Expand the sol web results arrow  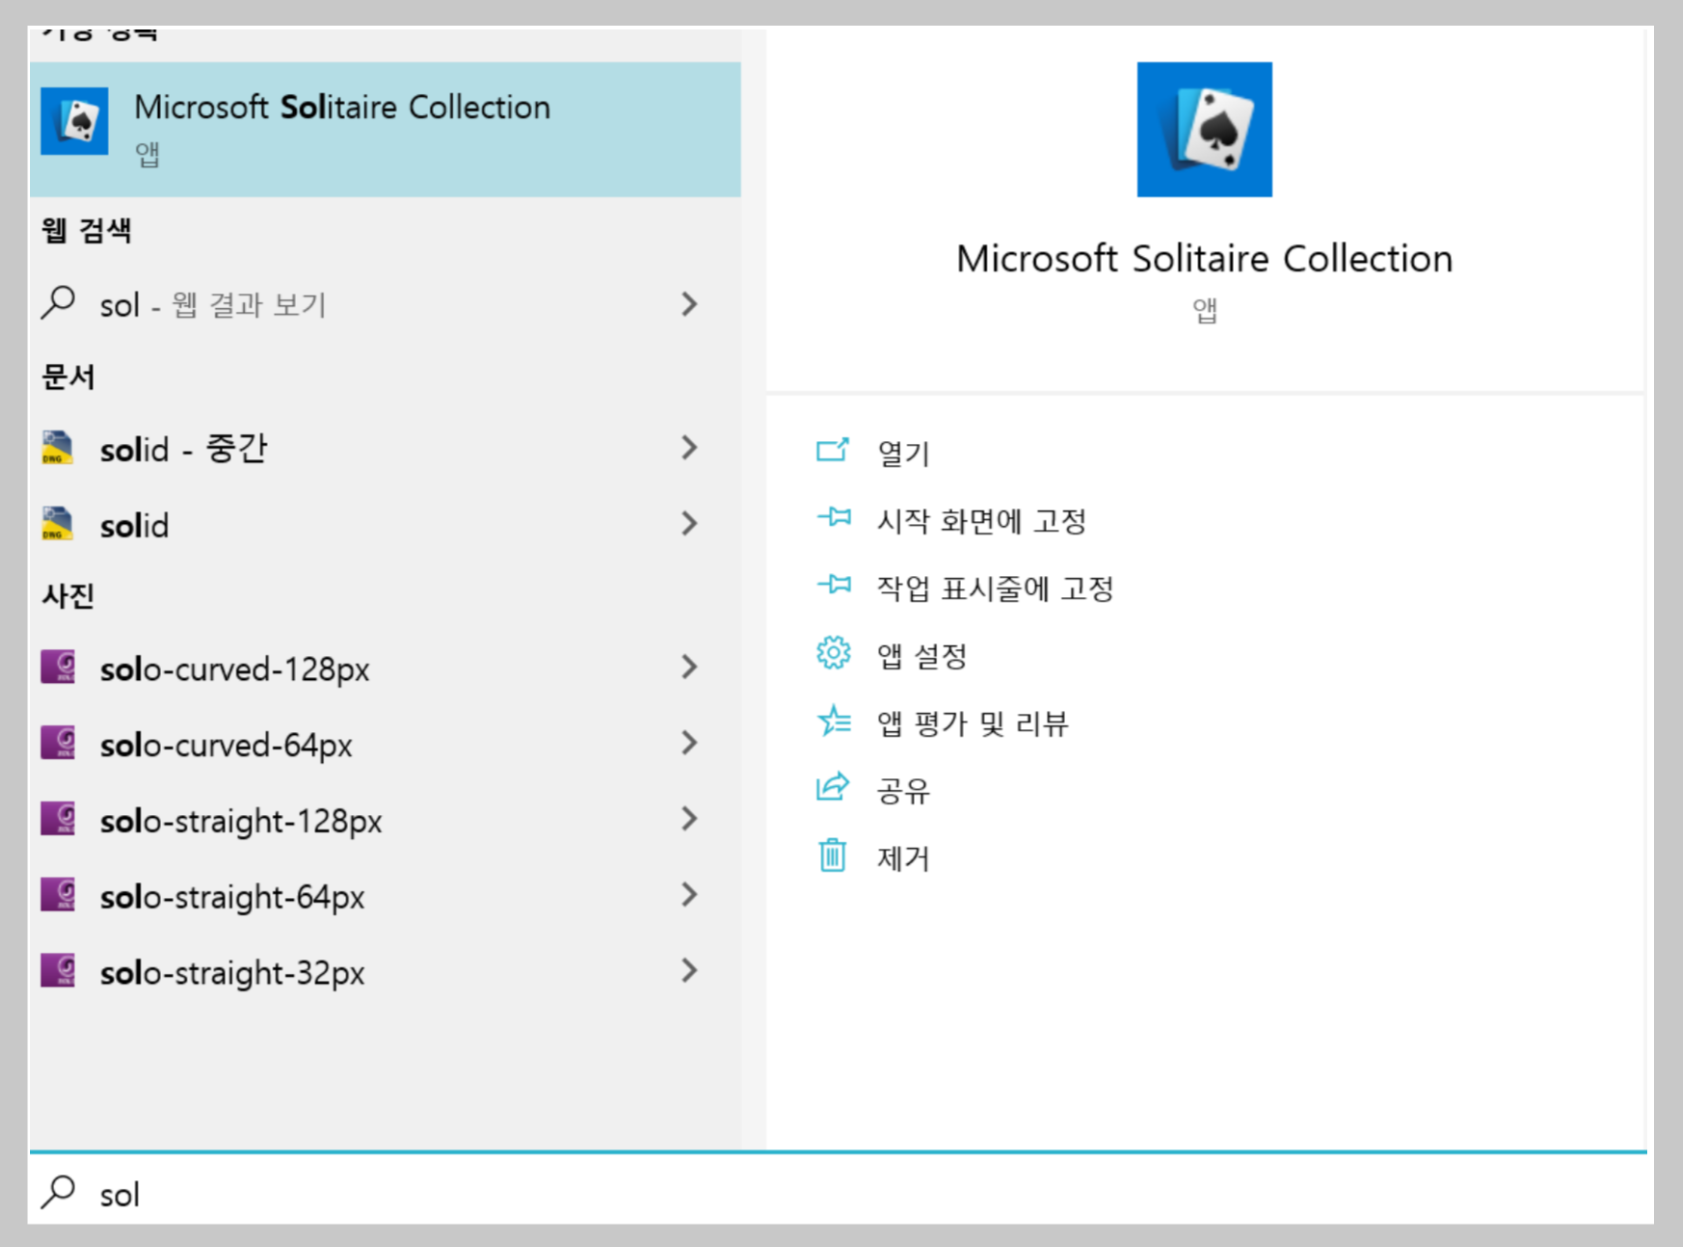point(689,304)
